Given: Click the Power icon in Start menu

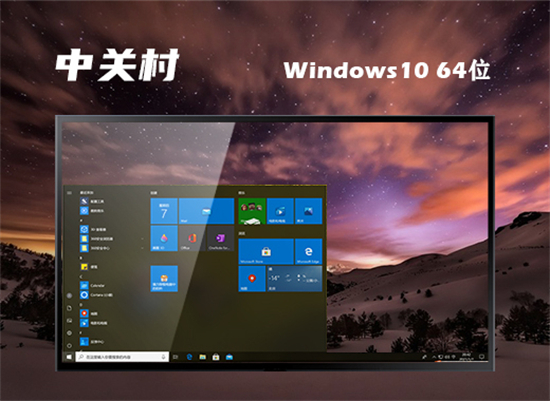Looking at the screenshot, I should [x=69, y=345].
